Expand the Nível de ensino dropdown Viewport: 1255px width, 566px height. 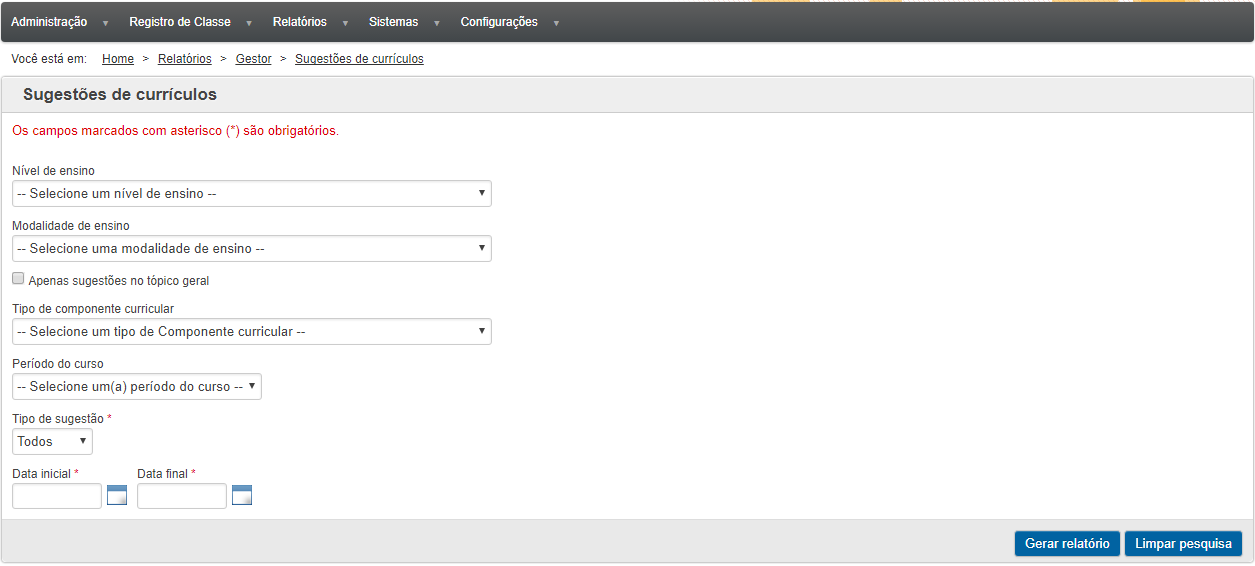(x=252, y=193)
